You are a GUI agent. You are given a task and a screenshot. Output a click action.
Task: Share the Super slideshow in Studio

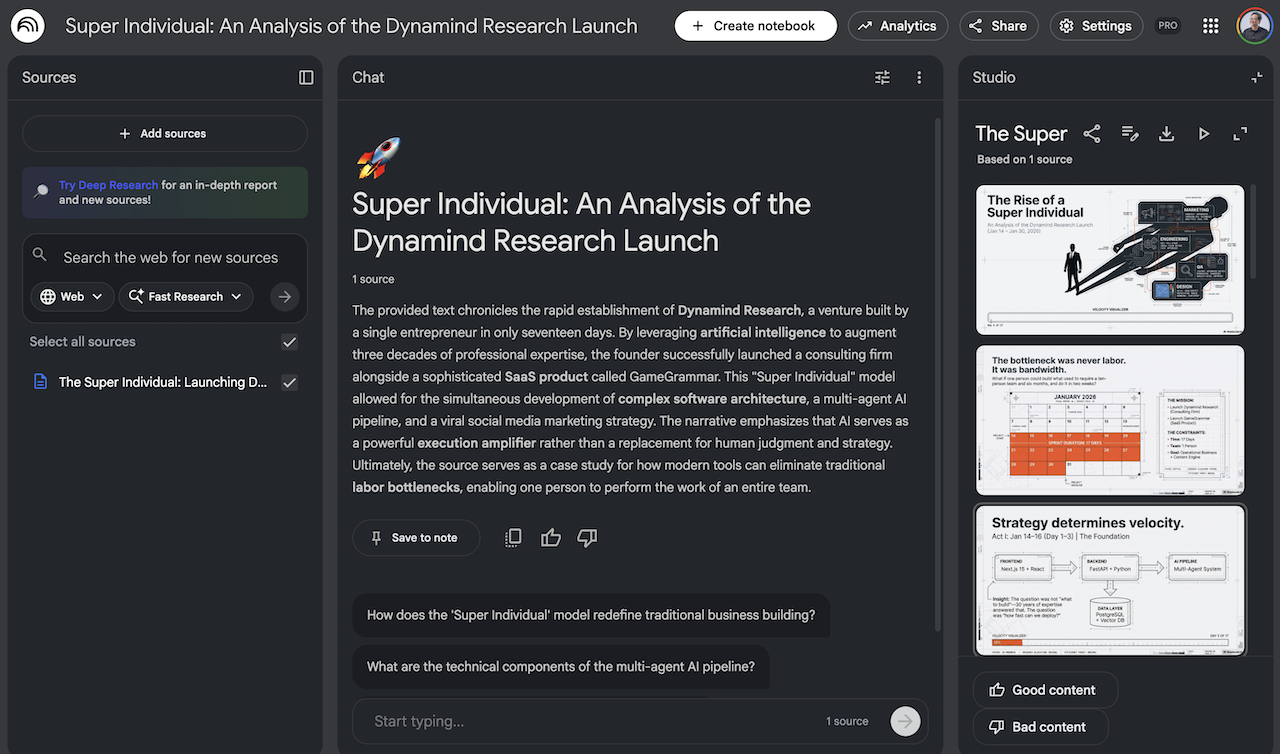(1092, 133)
